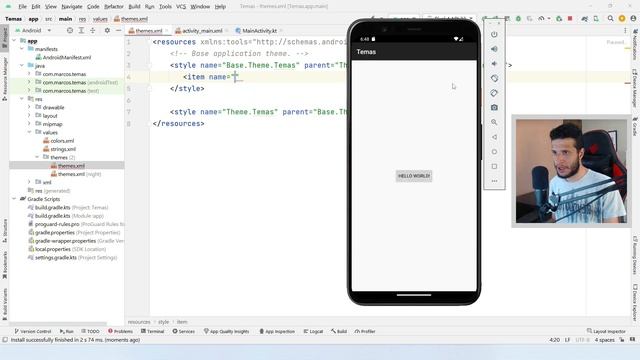Rotate emulator left with the first rotate icon
The height and width of the screenshot is (360, 640).
pos(494,78)
